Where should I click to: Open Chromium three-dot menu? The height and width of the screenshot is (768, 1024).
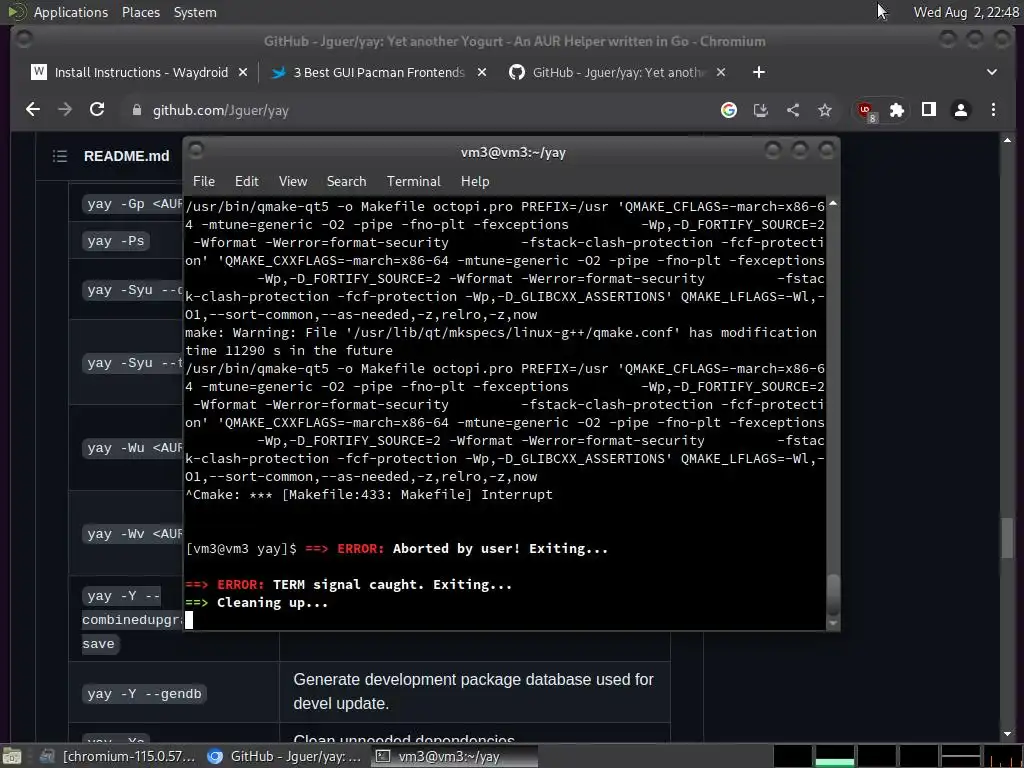(x=993, y=110)
